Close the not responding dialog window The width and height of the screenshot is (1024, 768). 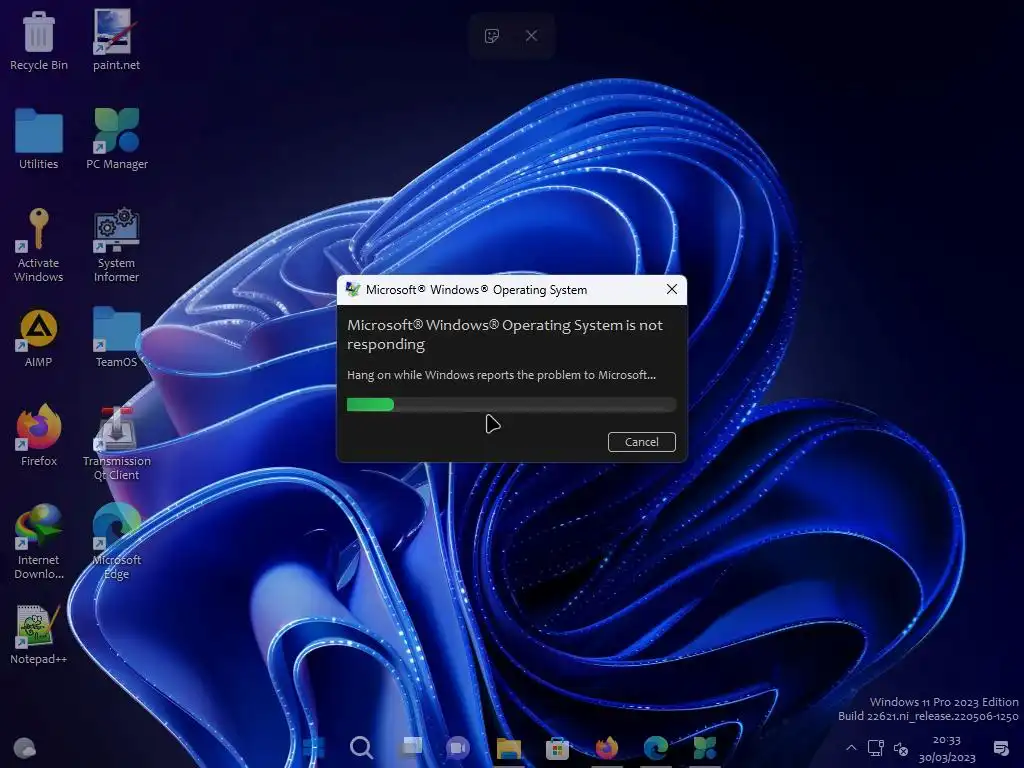[x=671, y=289]
